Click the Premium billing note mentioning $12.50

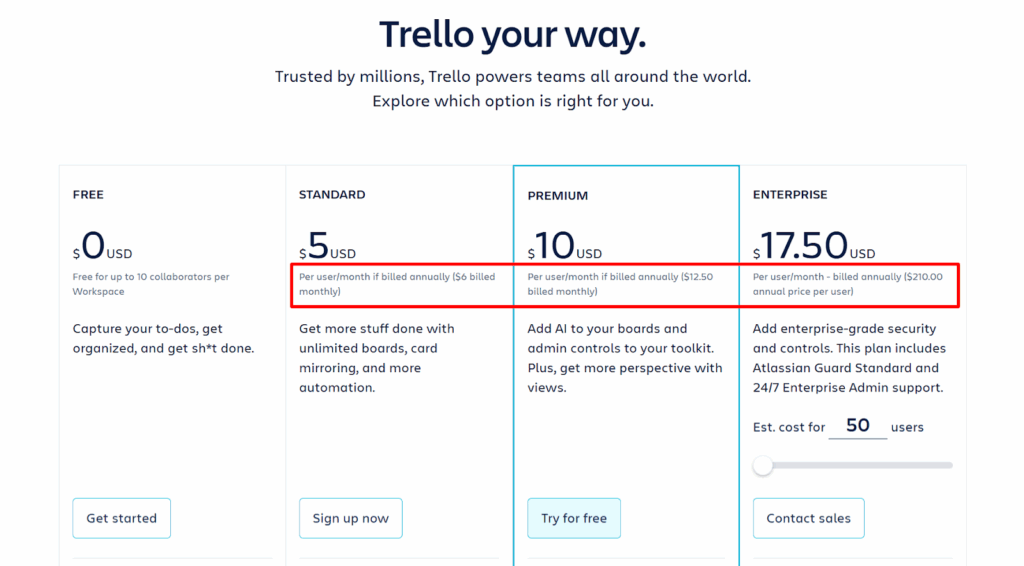tap(620, 284)
